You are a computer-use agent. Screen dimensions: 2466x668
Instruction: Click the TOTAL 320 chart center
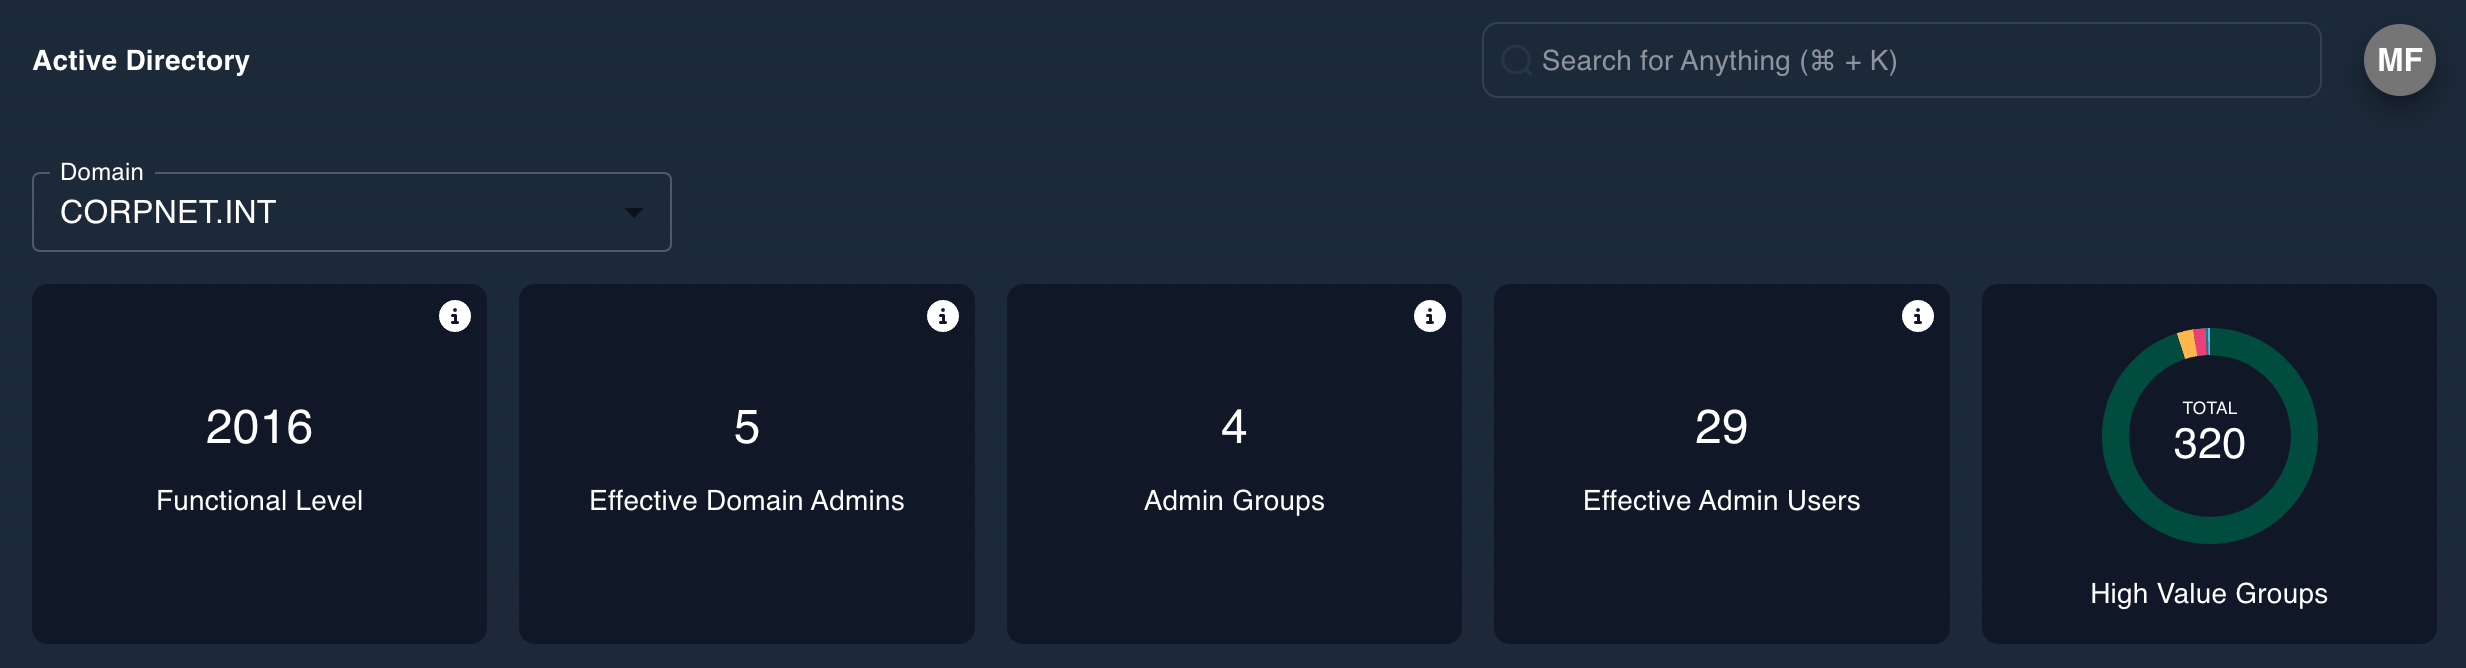click(x=2209, y=435)
